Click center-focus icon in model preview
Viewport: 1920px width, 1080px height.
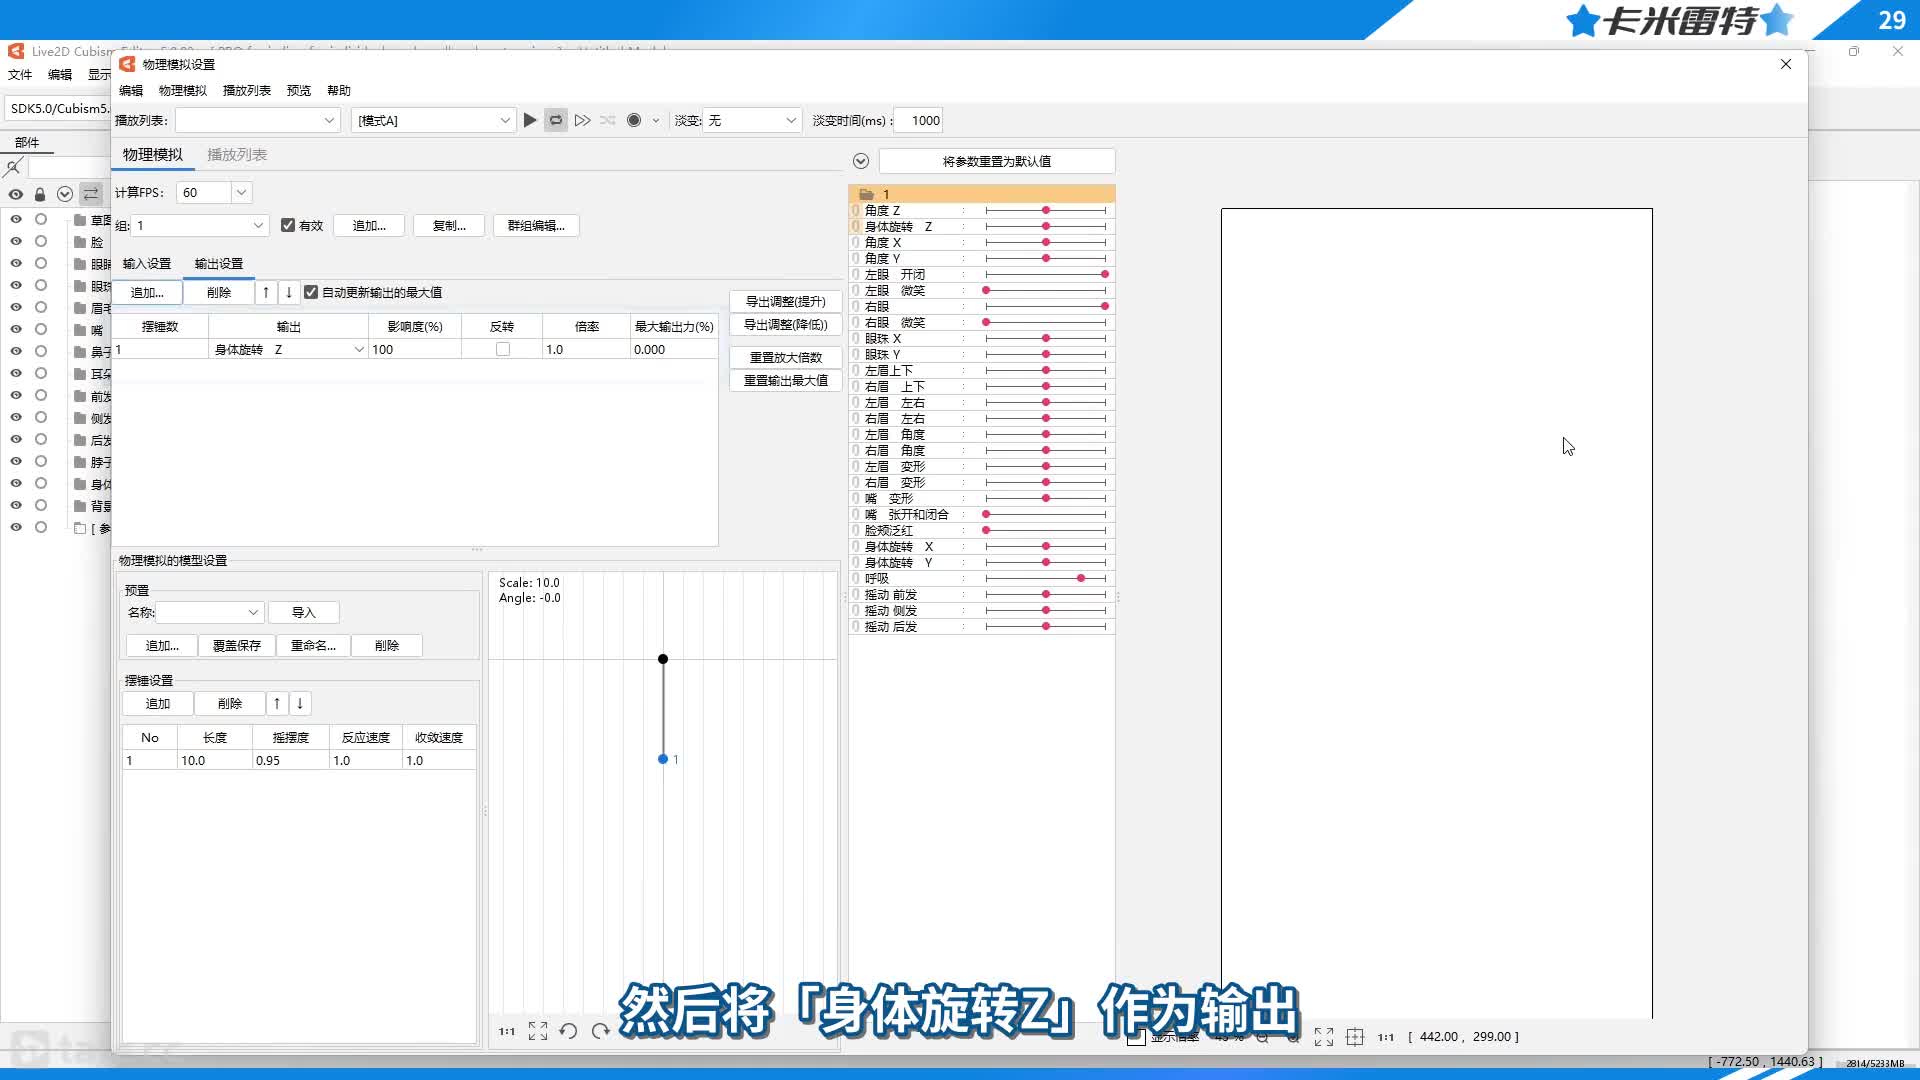tap(1355, 1037)
